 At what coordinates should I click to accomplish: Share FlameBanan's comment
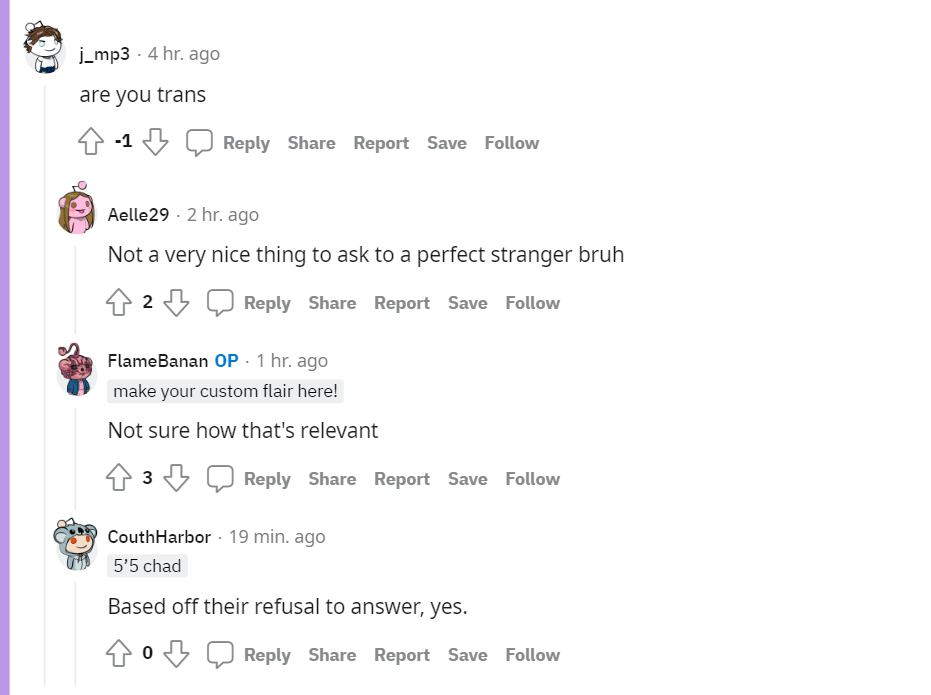pyautogui.click(x=332, y=479)
